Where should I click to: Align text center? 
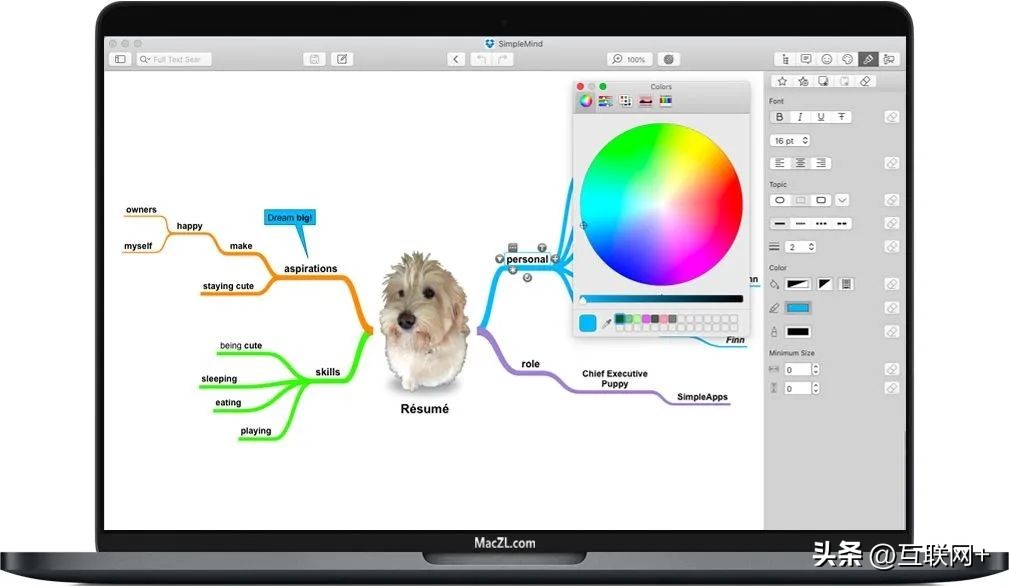tap(801, 163)
